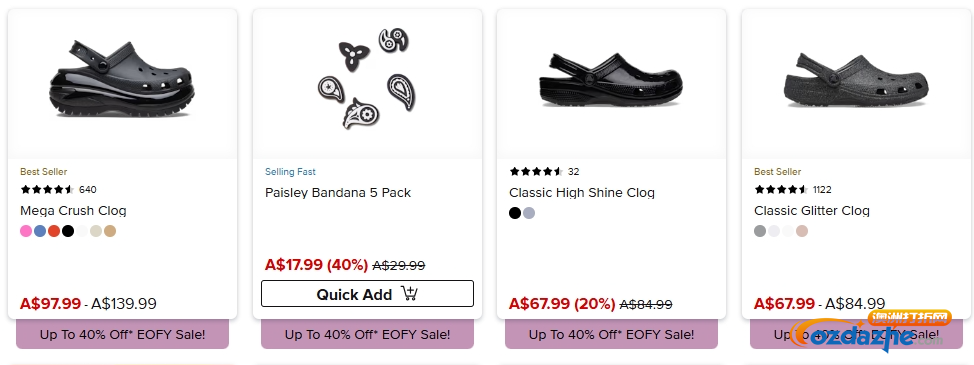Click the Quick Add button
The width and height of the screenshot is (974, 365).
[x=367, y=294]
